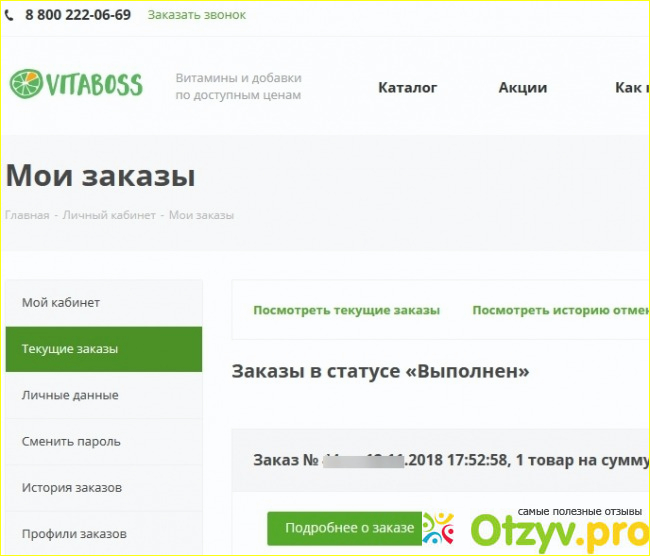Select the partially visible 'Как к' menu item
This screenshot has height=556, width=650.
coord(629,87)
